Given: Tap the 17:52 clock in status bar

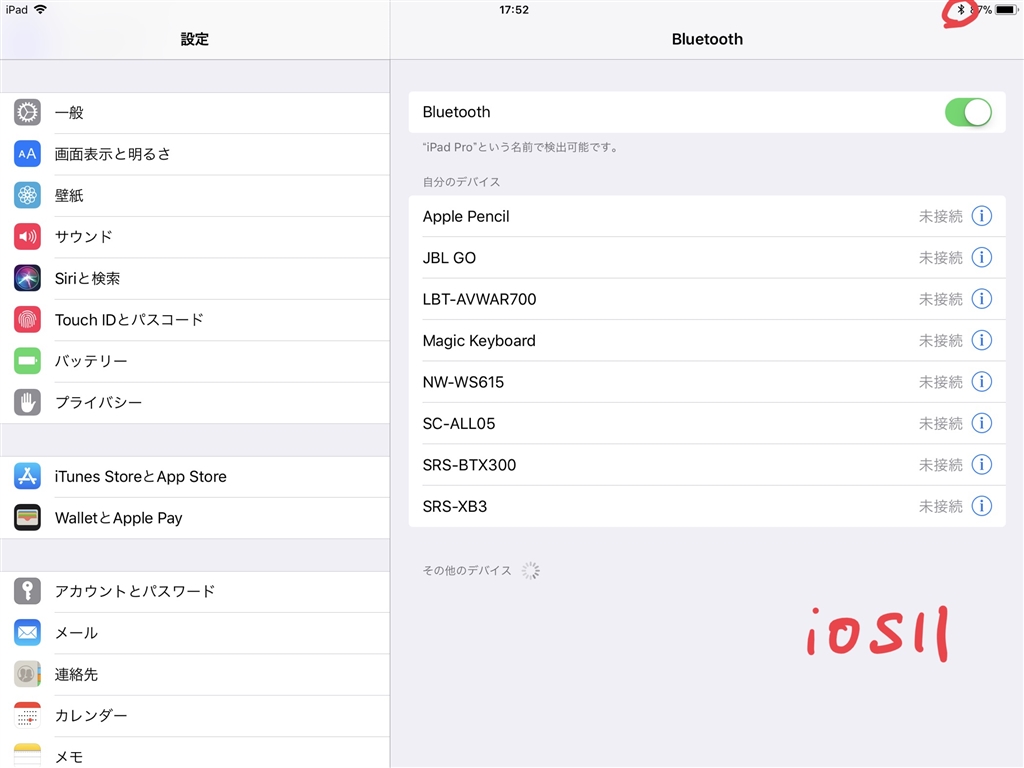Looking at the screenshot, I should (514, 10).
